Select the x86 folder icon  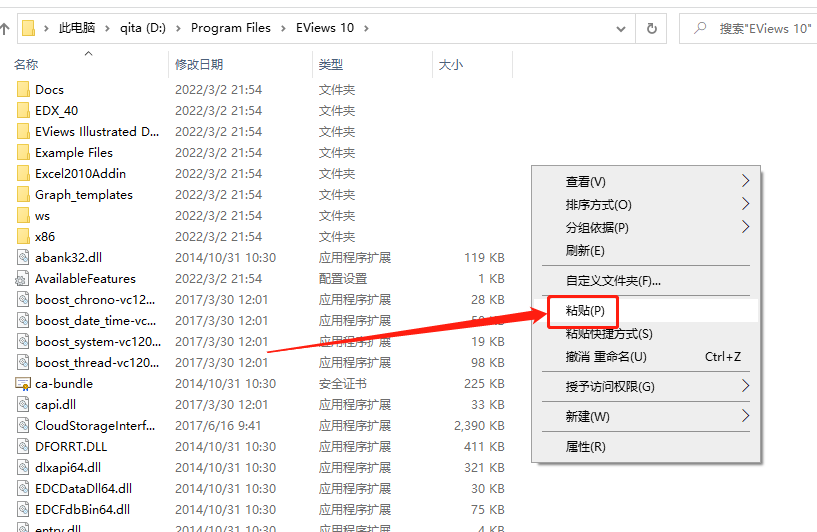23,237
